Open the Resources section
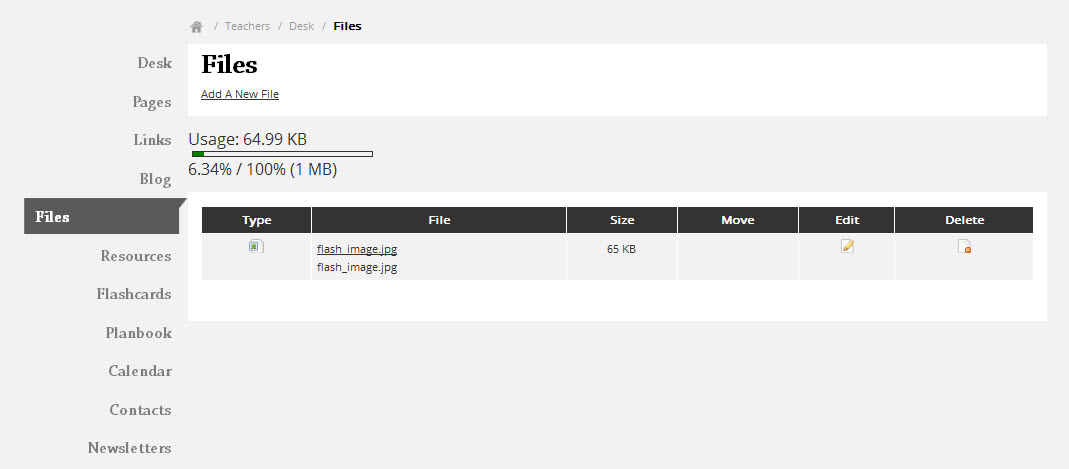 136,256
